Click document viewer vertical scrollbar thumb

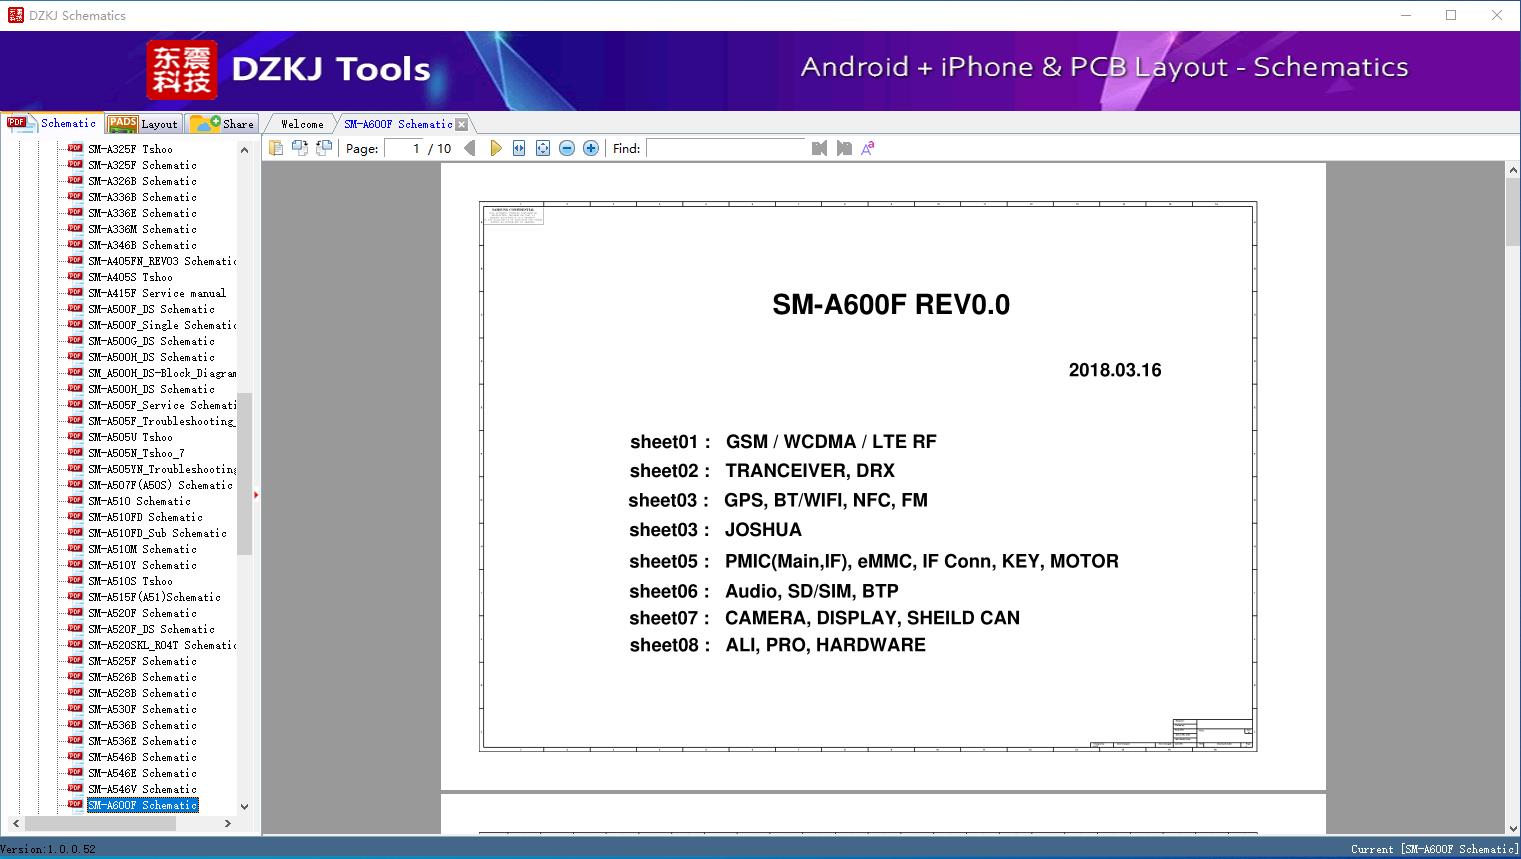[x=1512, y=213]
